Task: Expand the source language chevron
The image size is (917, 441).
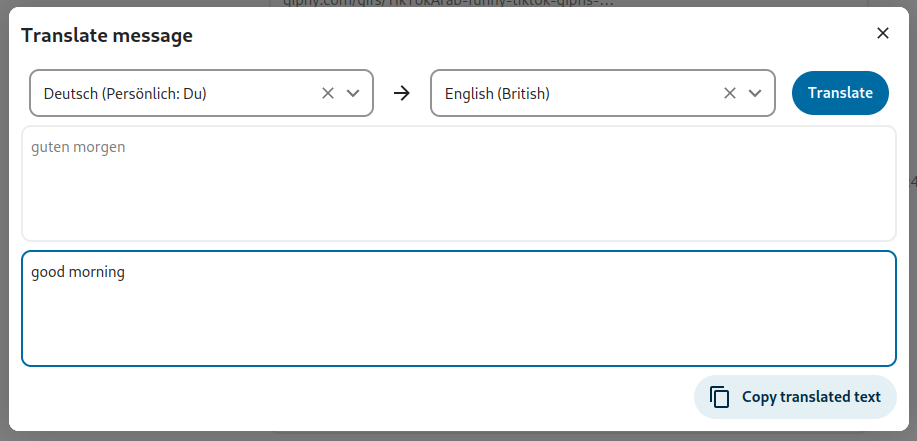Action: 353,93
